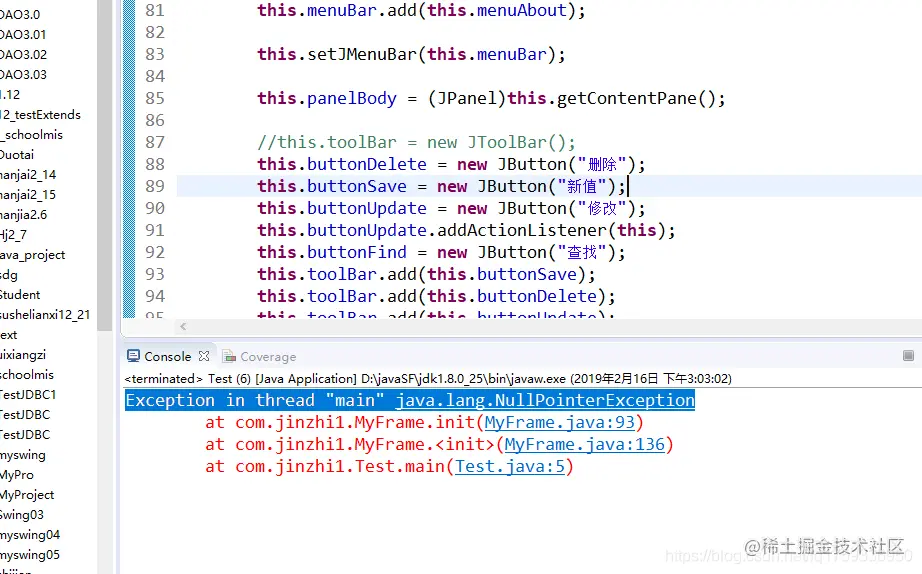The height and width of the screenshot is (574, 922).
Task: Select the Hj2_7 project
Action: click(x=14, y=235)
